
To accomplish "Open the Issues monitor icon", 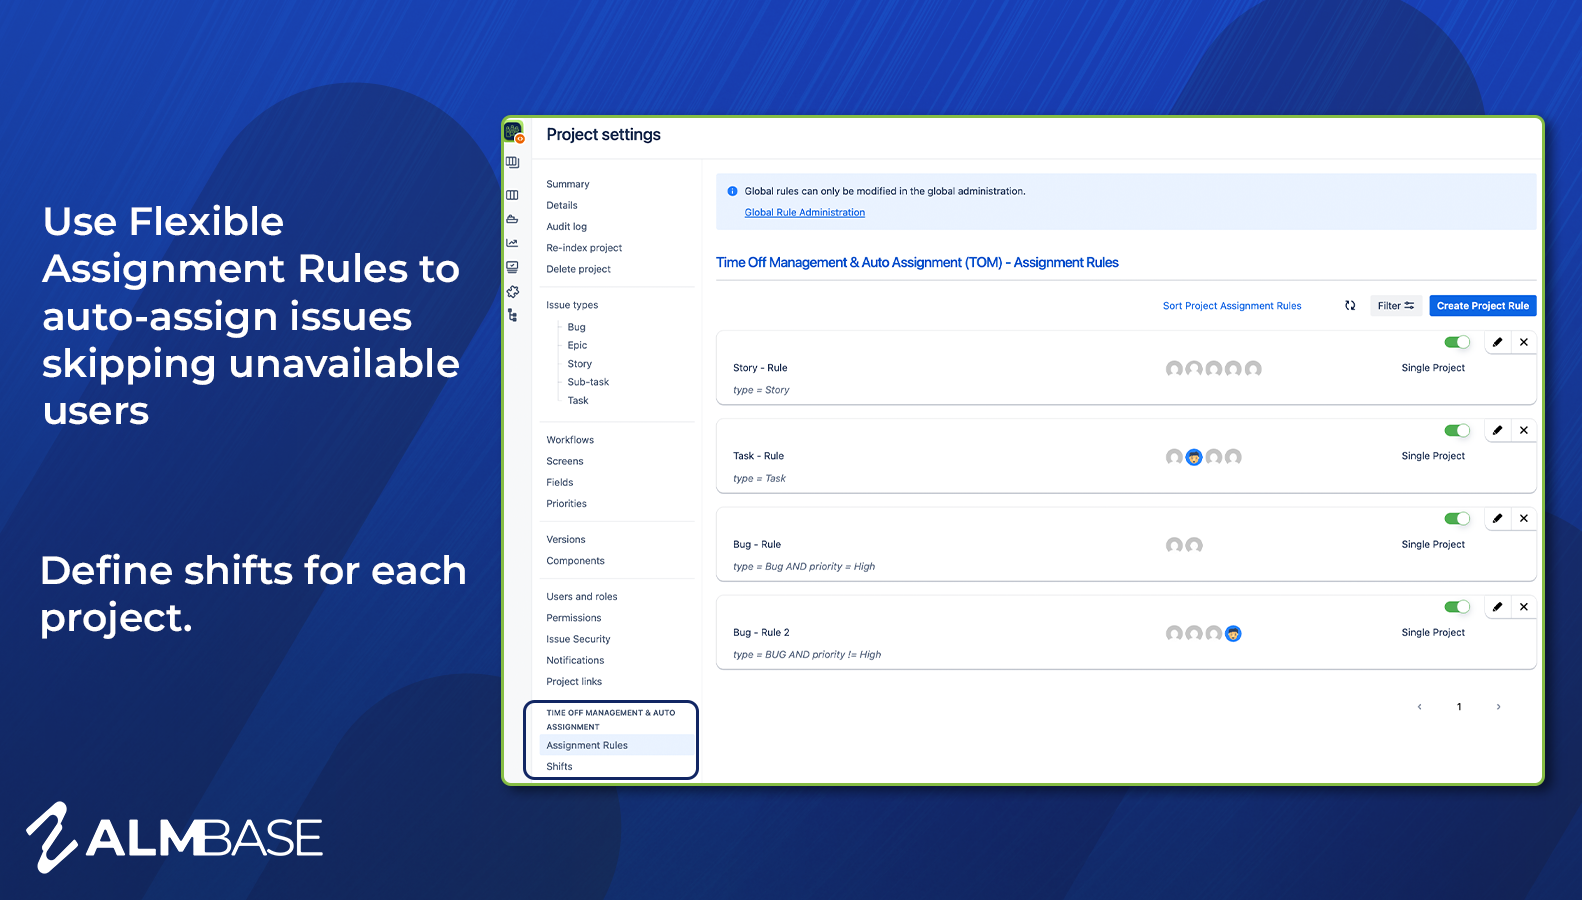I will 513,267.
